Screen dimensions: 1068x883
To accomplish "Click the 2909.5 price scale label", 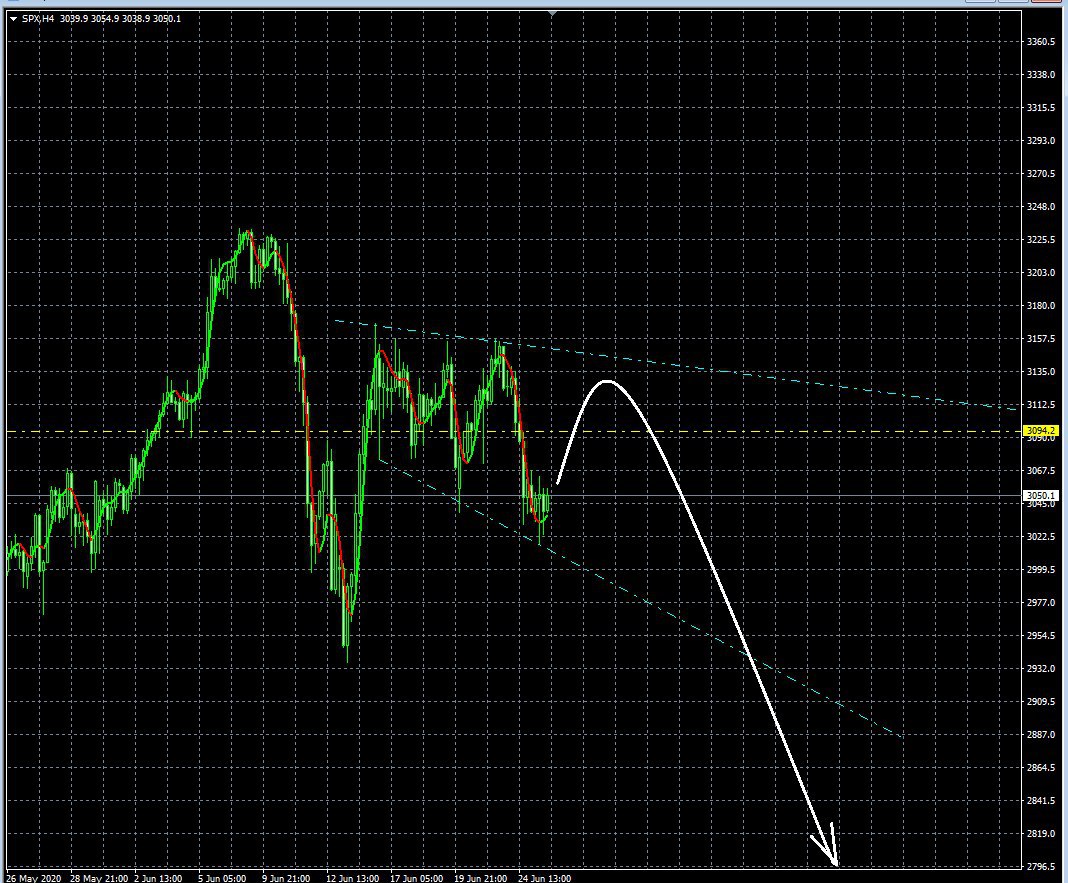I will 1041,702.
